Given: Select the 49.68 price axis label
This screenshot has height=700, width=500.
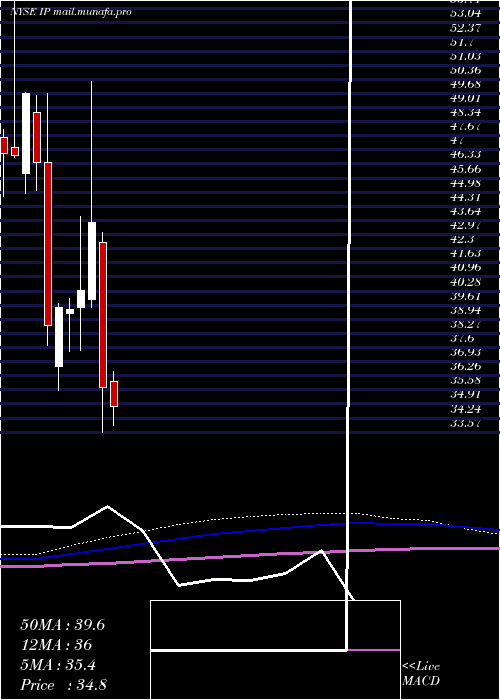Looking at the screenshot, I should click(465, 84).
